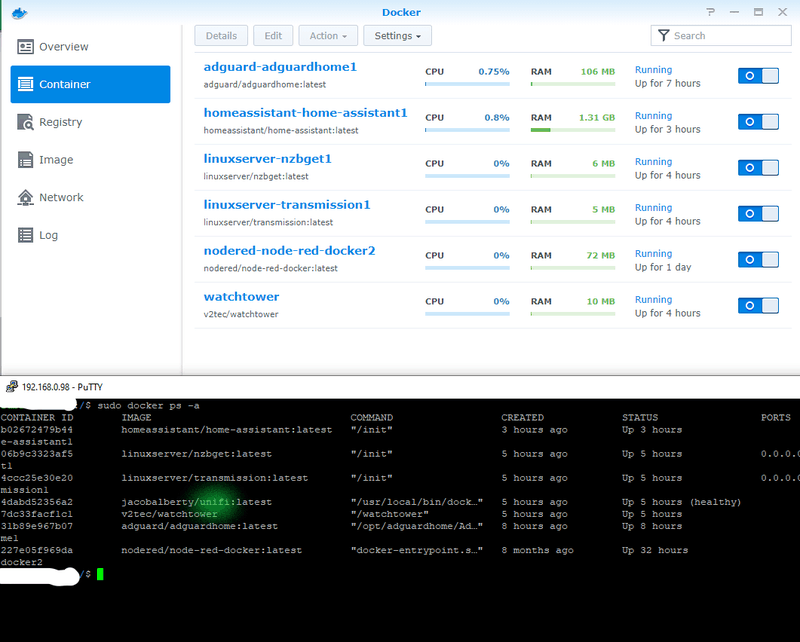The image size is (800, 642).
Task: Toggle off watchtower container switch
Action: 758,305
